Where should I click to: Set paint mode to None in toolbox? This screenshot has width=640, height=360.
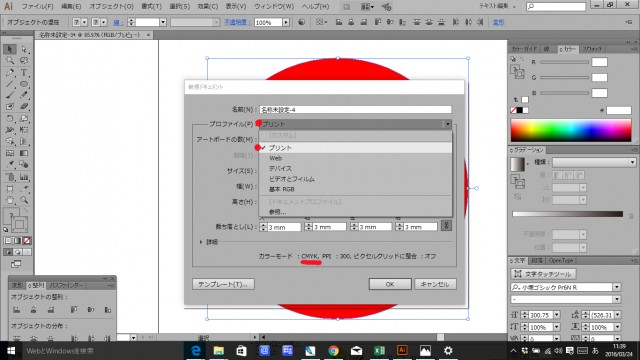27,241
